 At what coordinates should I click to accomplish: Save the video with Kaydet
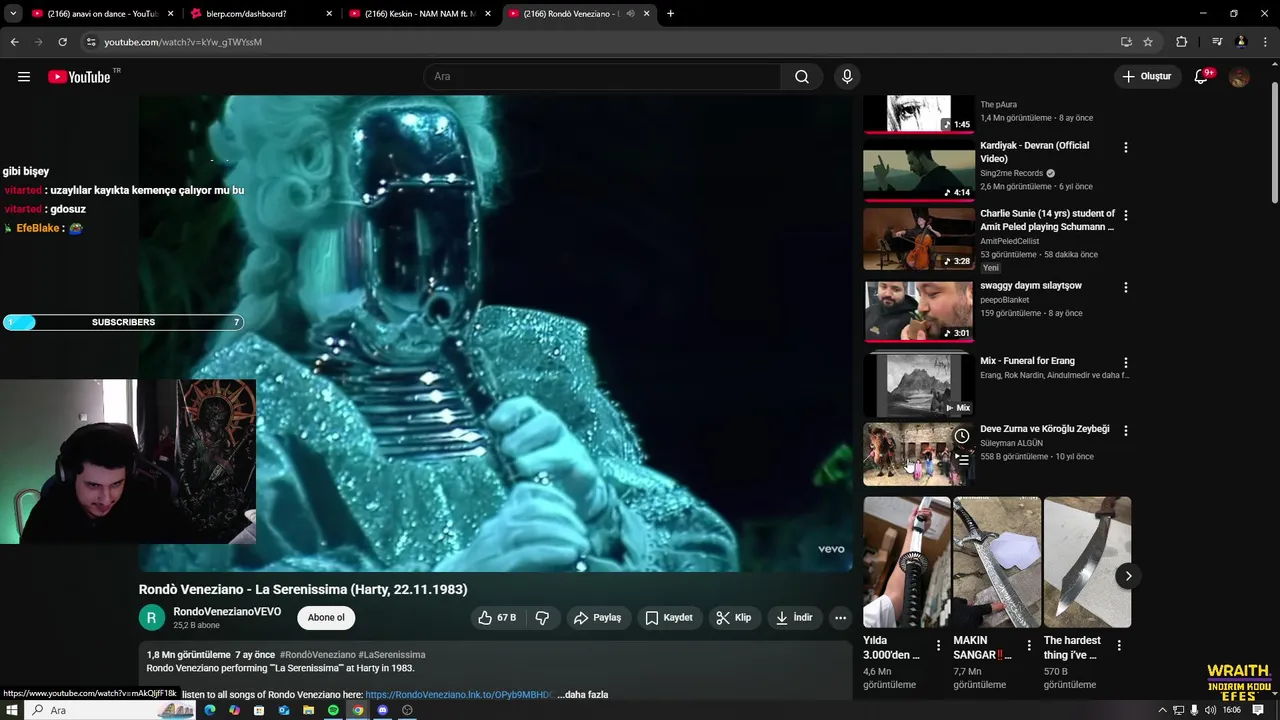669,618
